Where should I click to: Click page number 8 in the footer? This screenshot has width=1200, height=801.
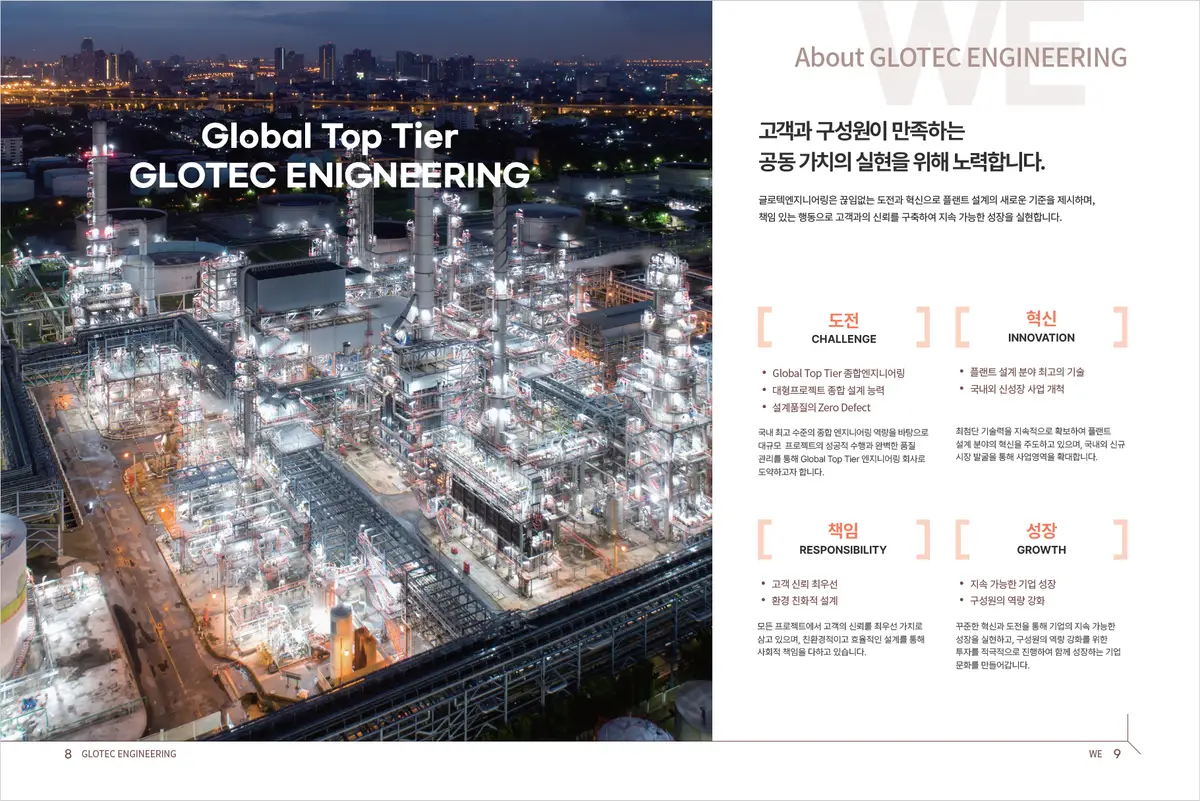pyautogui.click(x=68, y=754)
